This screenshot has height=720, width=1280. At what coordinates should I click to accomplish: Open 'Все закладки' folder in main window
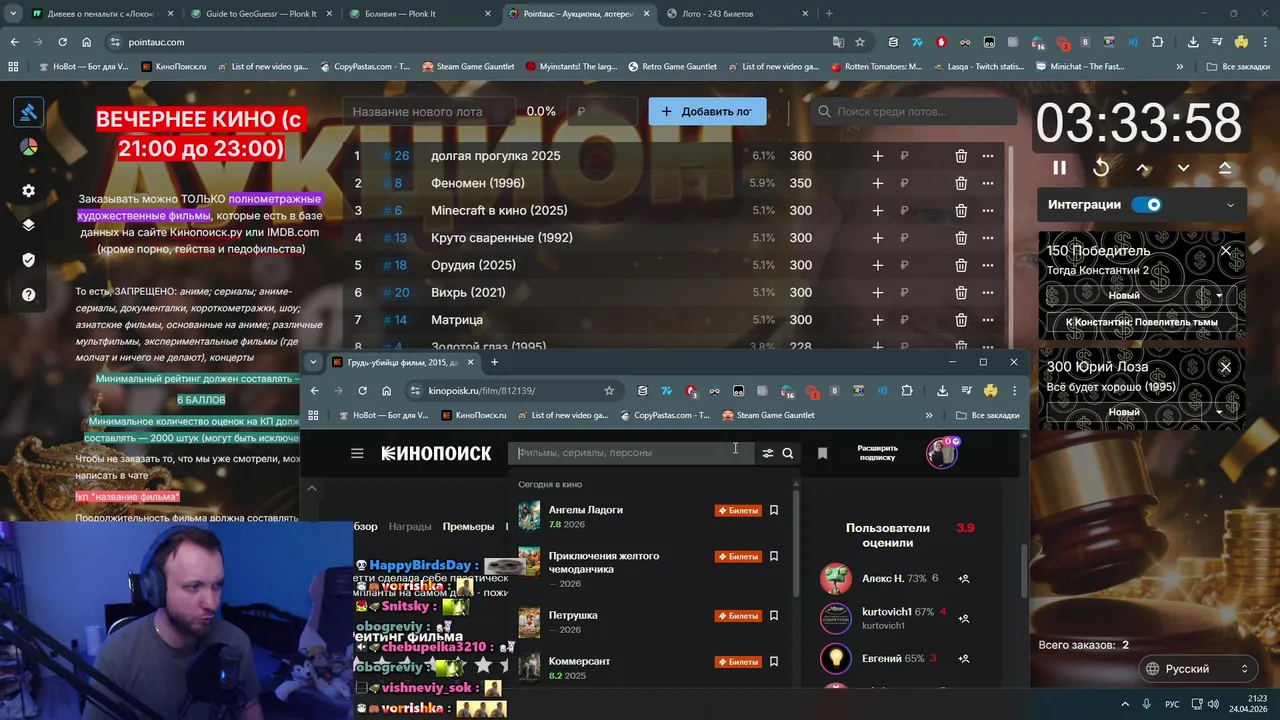(1238, 67)
